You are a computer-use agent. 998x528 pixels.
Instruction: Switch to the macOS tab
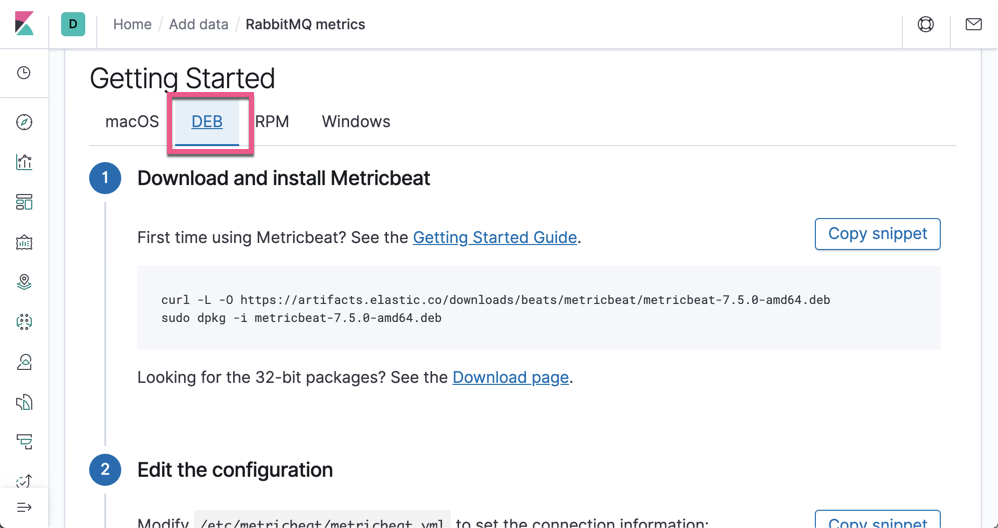click(132, 122)
